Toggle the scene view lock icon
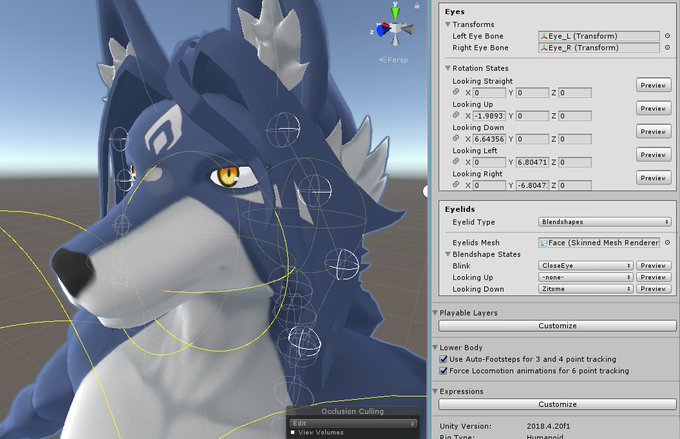This screenshot has height=439, width=680. [417, 6]
